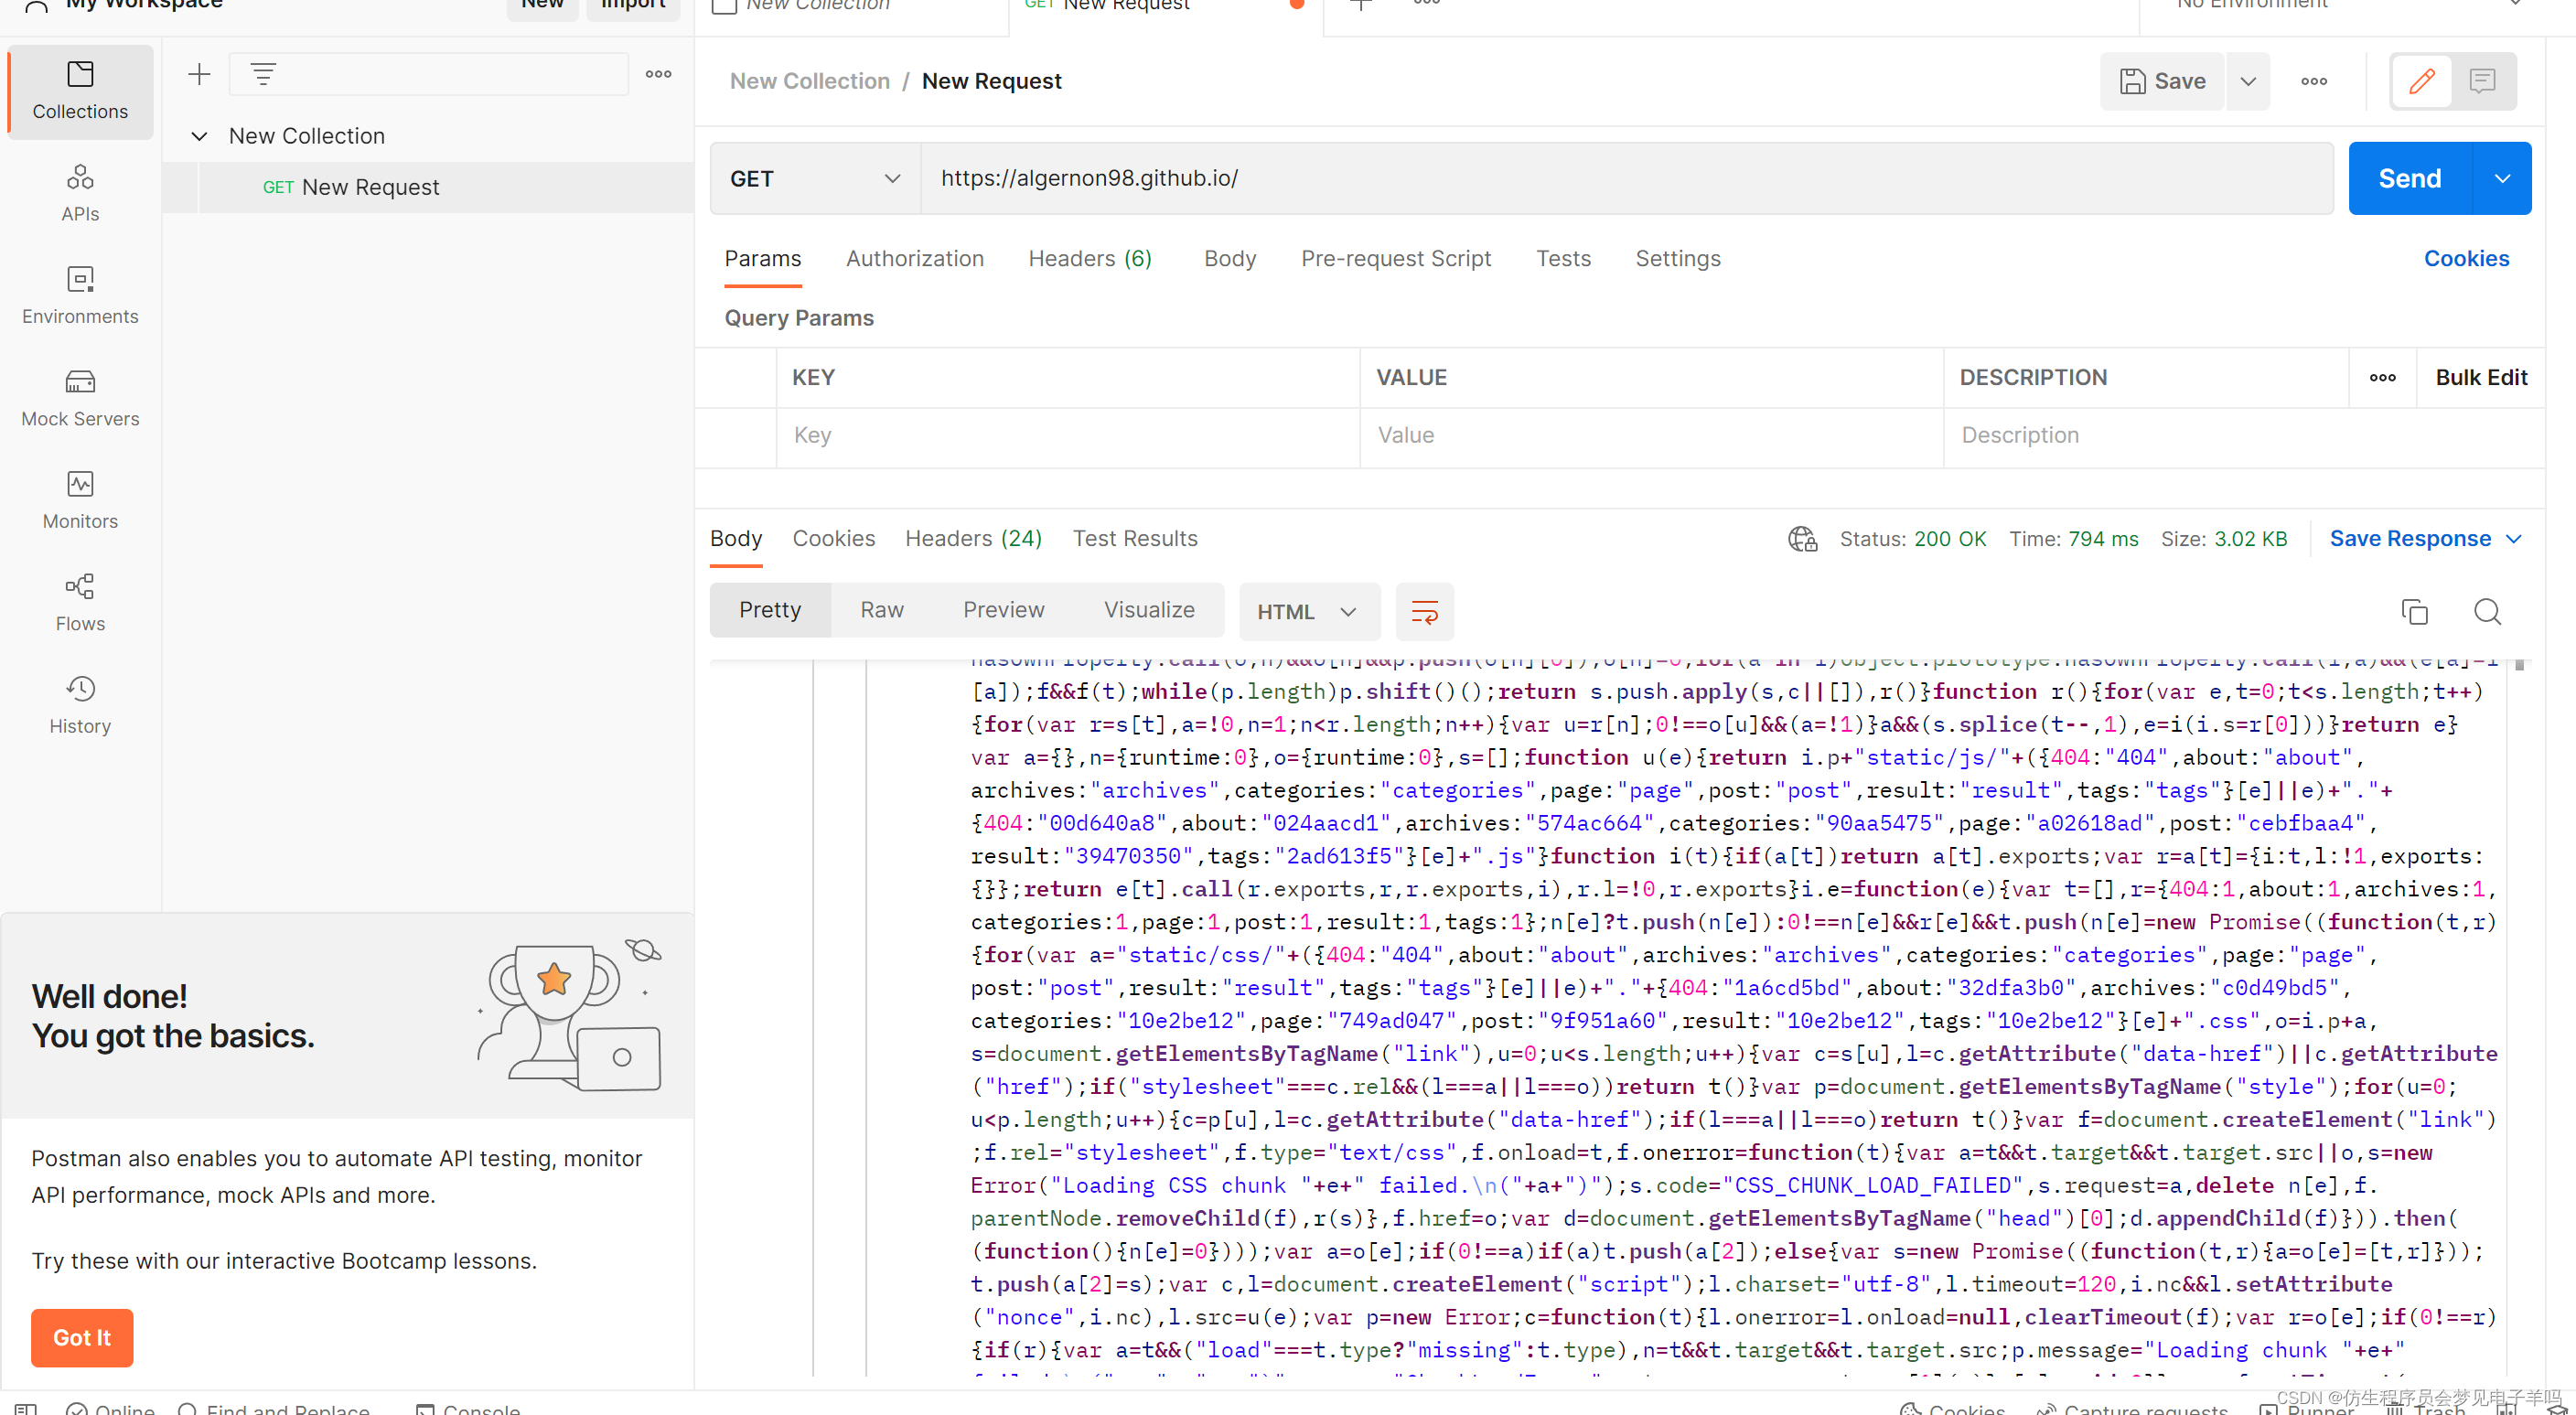
Task: Click the URL input field
Action: [x=1628, y=176]
